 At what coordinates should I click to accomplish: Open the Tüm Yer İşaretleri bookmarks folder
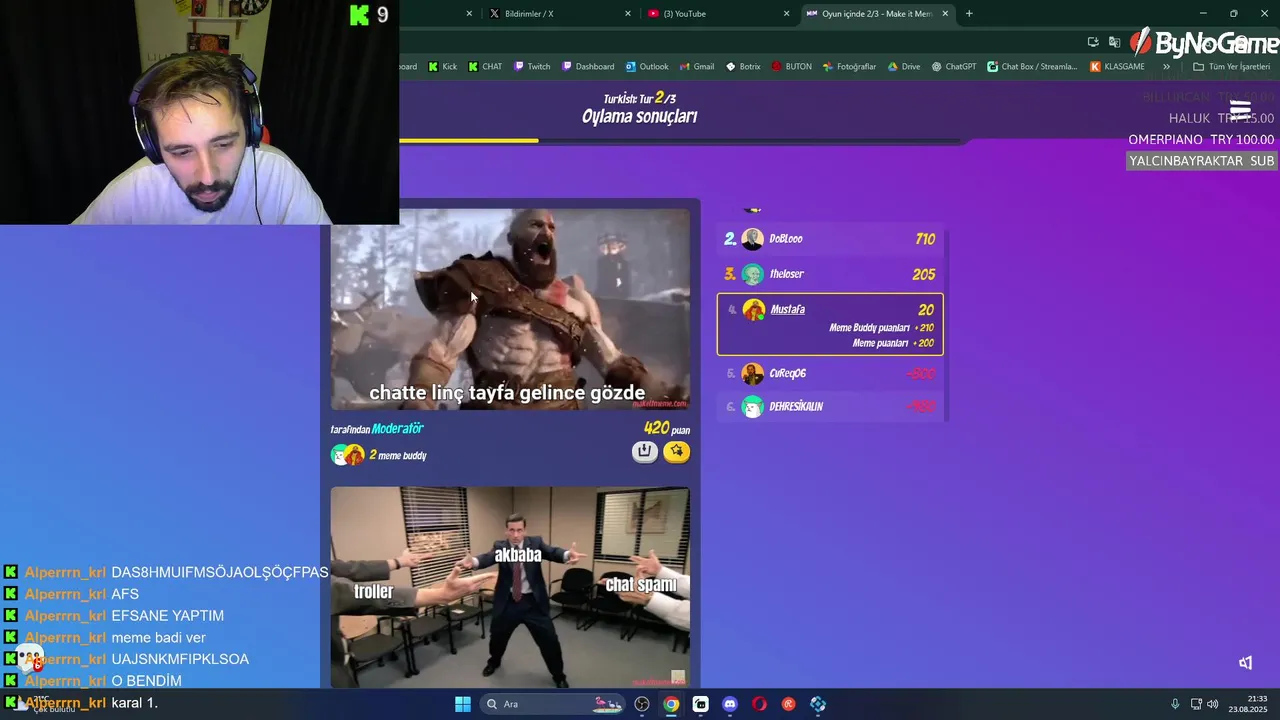coord(1231,67)
